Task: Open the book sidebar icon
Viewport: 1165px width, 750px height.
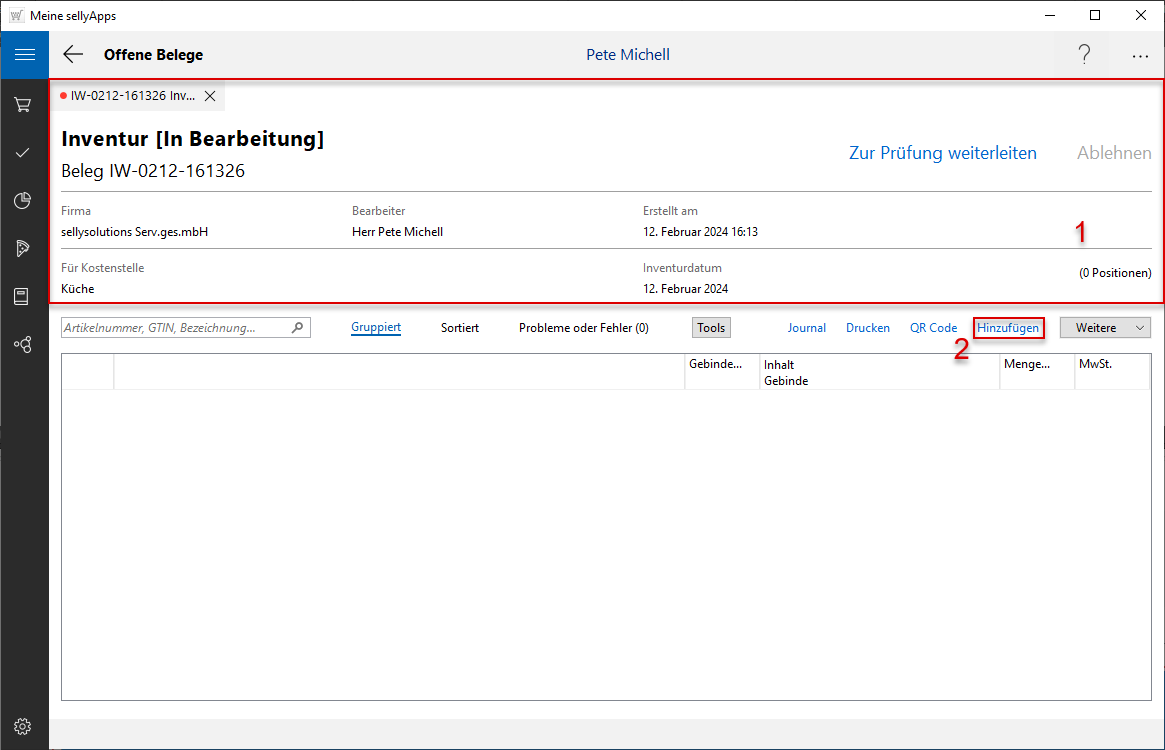Action: click(x=23, y=296)
